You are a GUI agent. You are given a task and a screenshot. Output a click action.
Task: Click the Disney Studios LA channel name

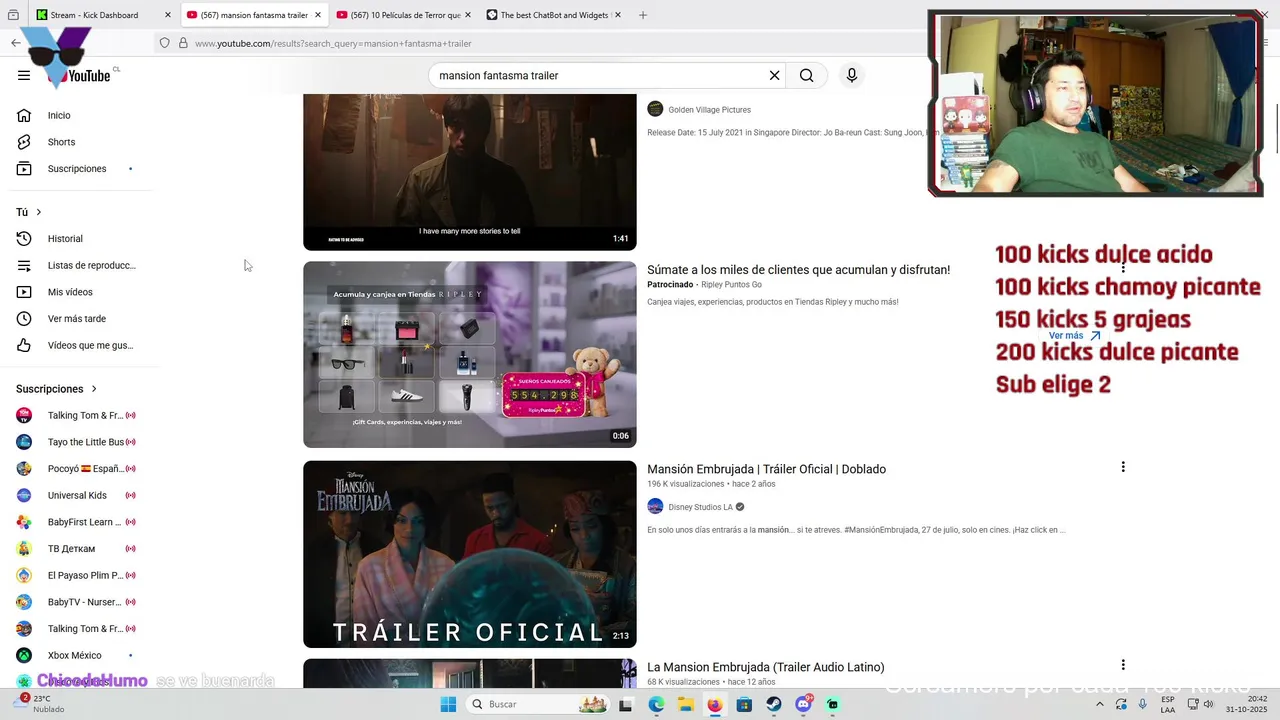point(700,507)
